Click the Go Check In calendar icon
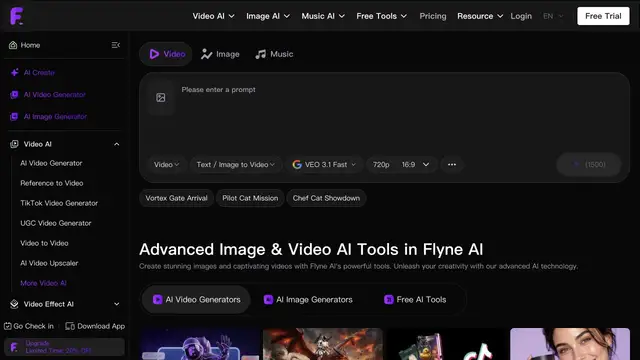 (x=8, y=326)
